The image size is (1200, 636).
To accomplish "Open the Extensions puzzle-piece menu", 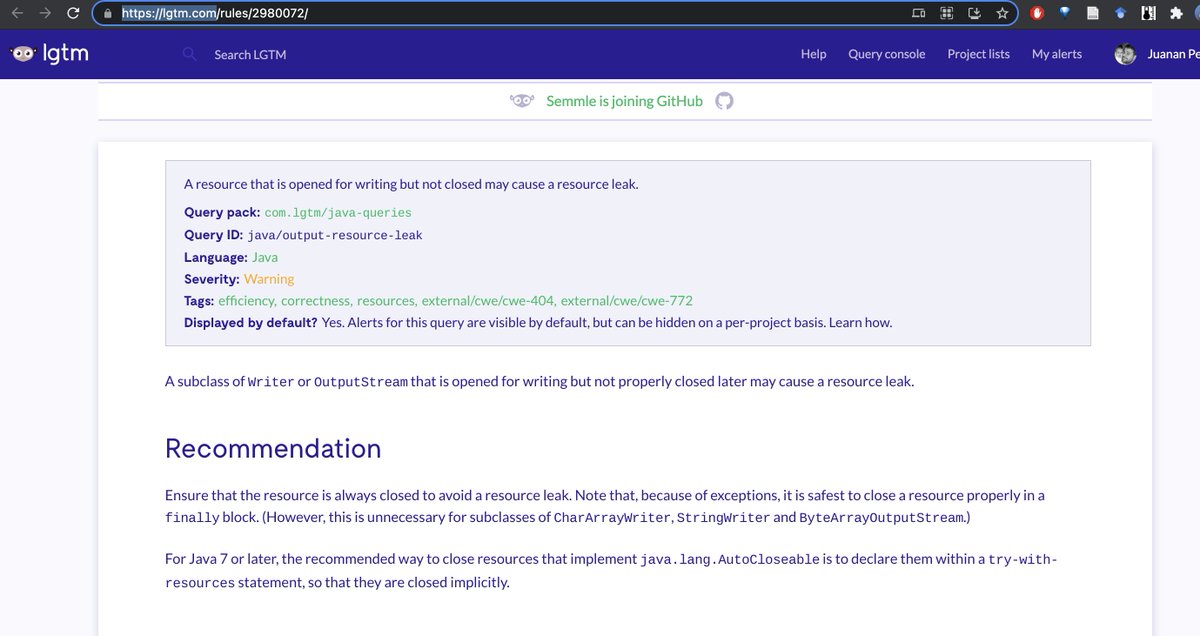I will [x=1178, y=14].
